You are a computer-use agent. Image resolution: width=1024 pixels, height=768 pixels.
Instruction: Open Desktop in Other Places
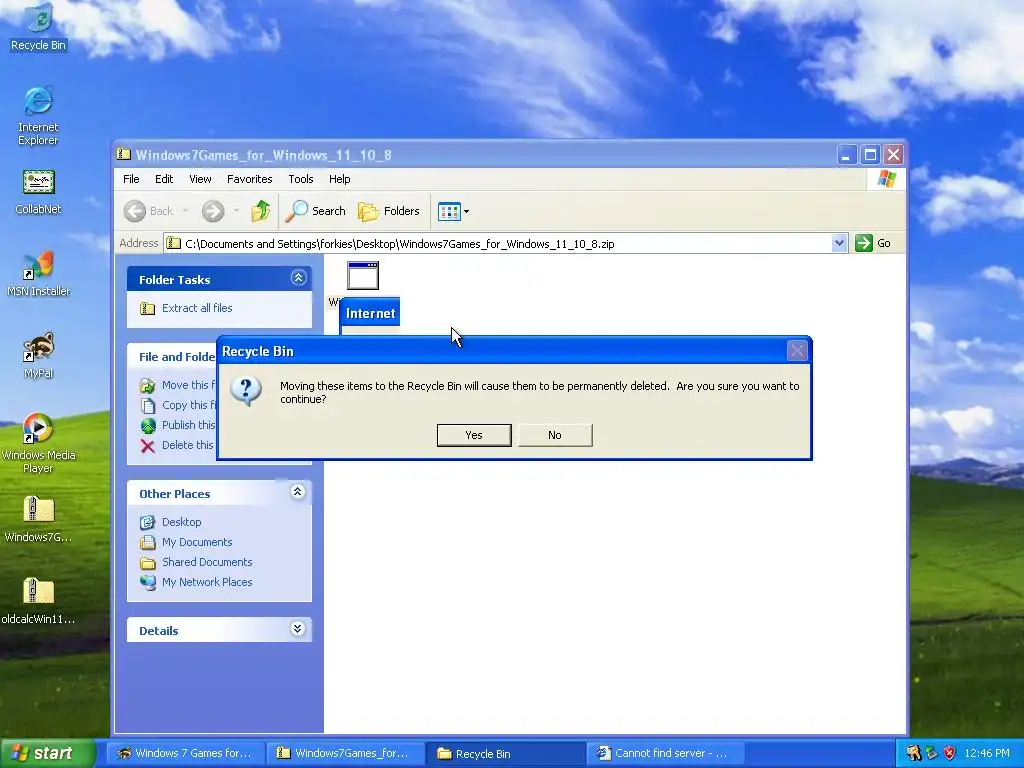pos(182,522)
